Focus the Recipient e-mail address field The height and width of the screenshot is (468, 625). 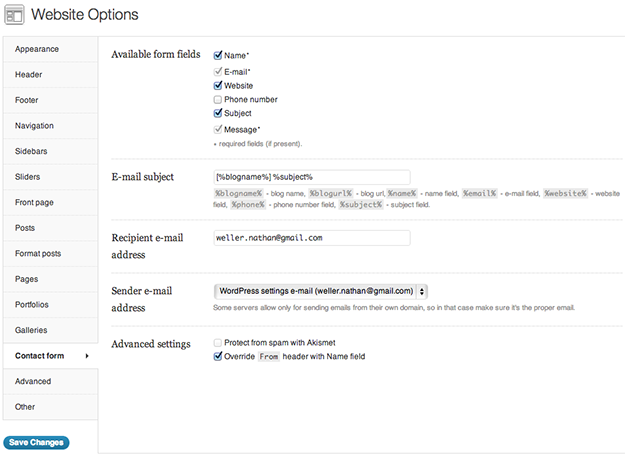click(311, 238)
